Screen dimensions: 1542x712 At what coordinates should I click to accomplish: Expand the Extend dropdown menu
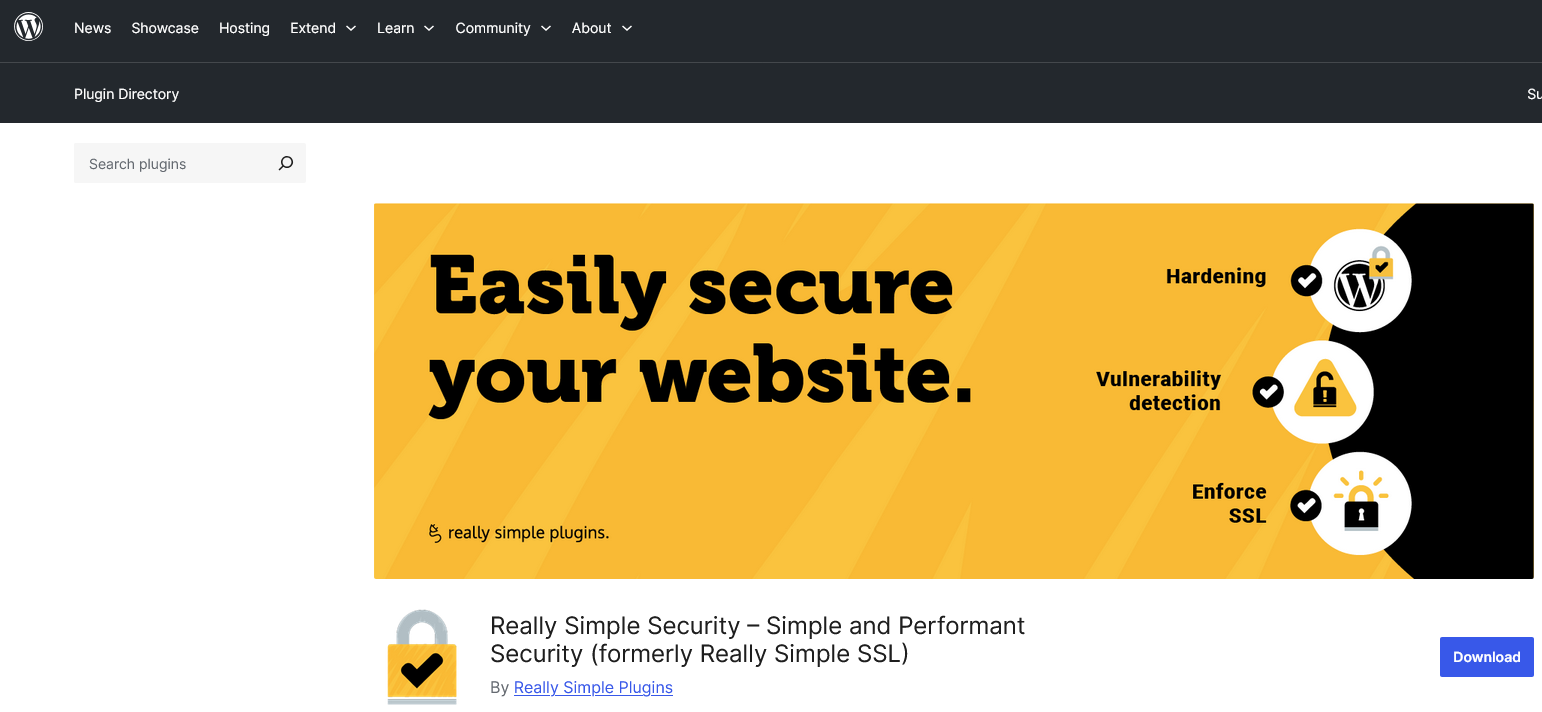click(323, 28)
